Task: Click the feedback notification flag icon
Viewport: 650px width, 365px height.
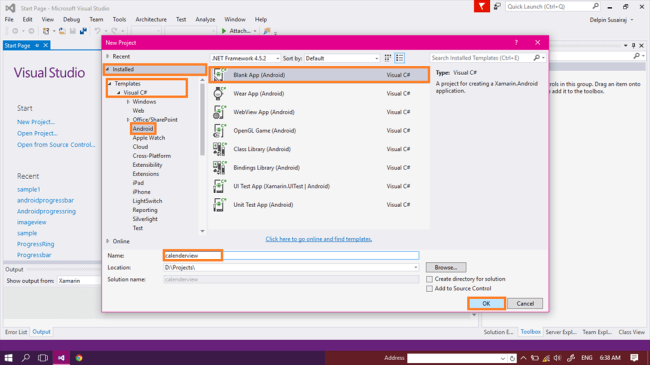Action: (x=482, y=6)
